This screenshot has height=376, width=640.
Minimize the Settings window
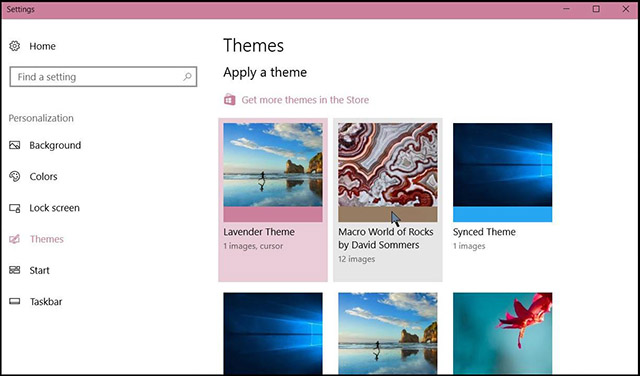pyautogui.click(x=567, y=9)
